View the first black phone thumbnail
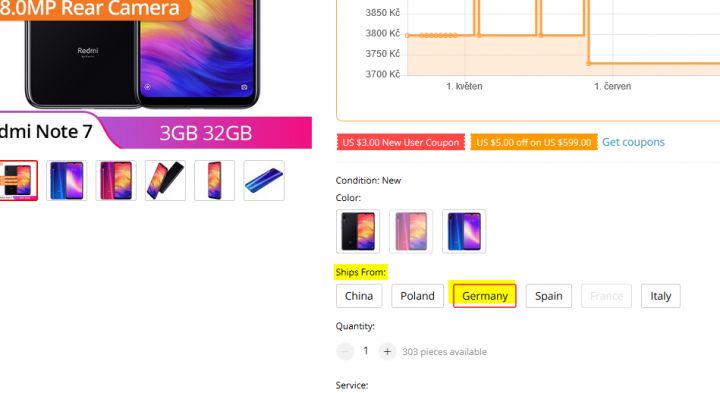Image resolution: width=720 pixels, height=393 pixels. pos(17,180)
